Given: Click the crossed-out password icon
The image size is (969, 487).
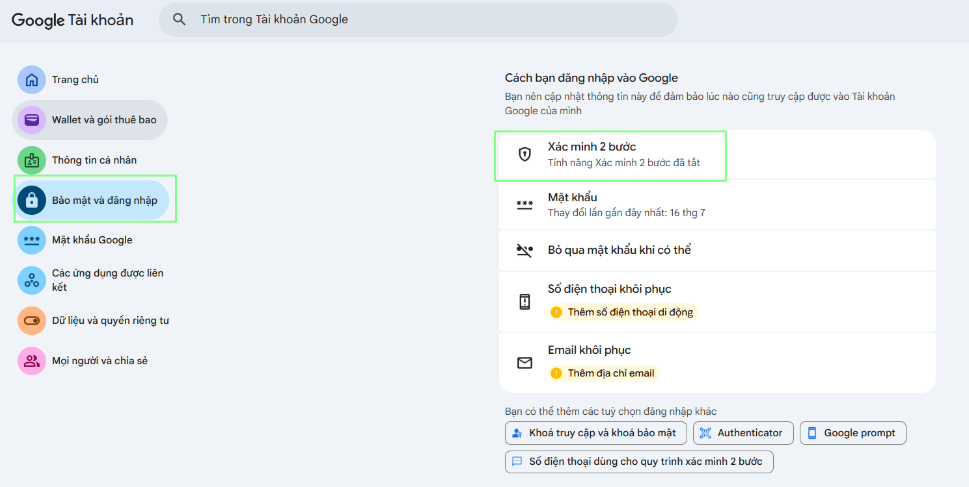Looking at the screenshot, I should point(524,250).
